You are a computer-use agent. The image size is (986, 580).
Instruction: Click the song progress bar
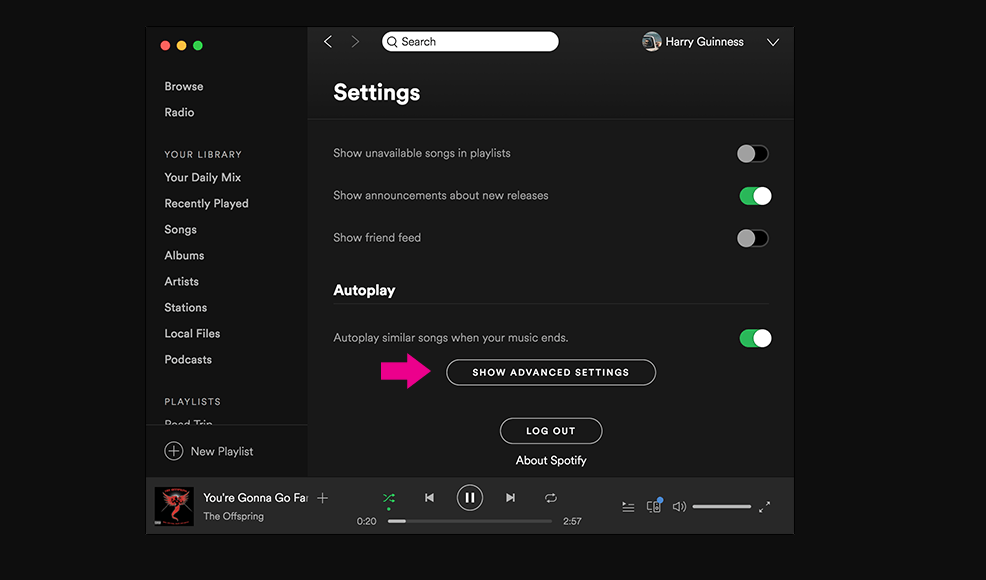[x=470, y=521]
